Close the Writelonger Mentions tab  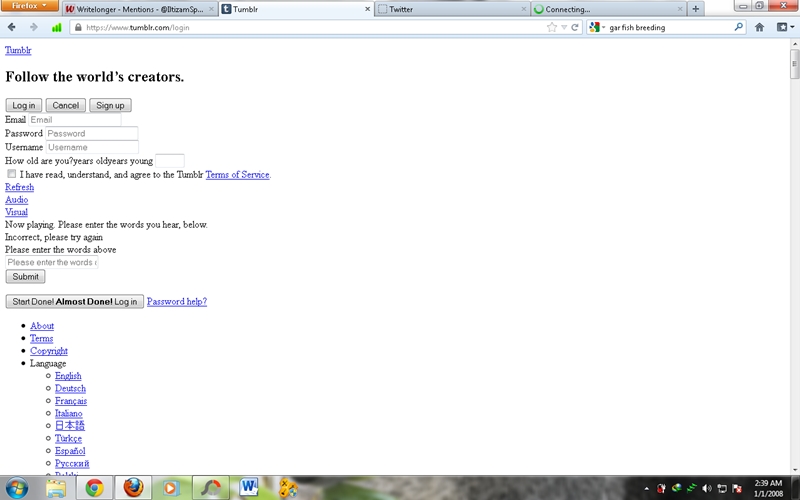[x=211, y=9]
